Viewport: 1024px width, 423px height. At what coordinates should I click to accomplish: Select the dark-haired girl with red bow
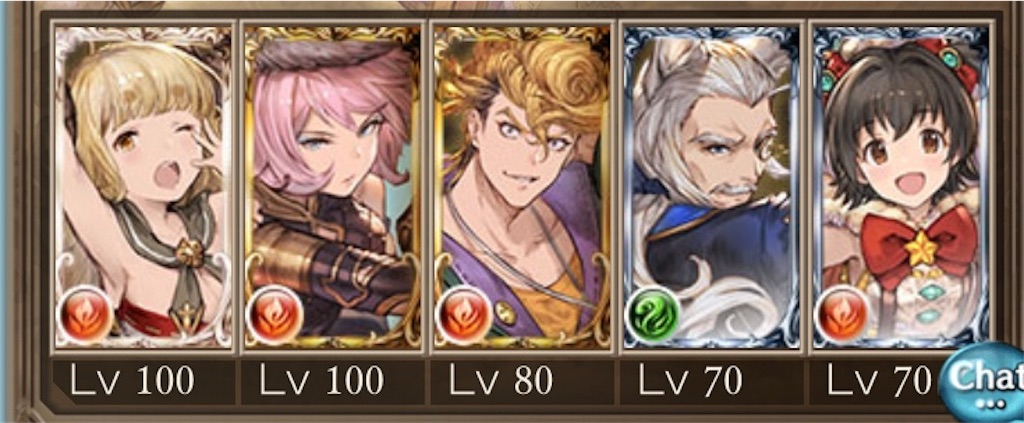[901, 186]
